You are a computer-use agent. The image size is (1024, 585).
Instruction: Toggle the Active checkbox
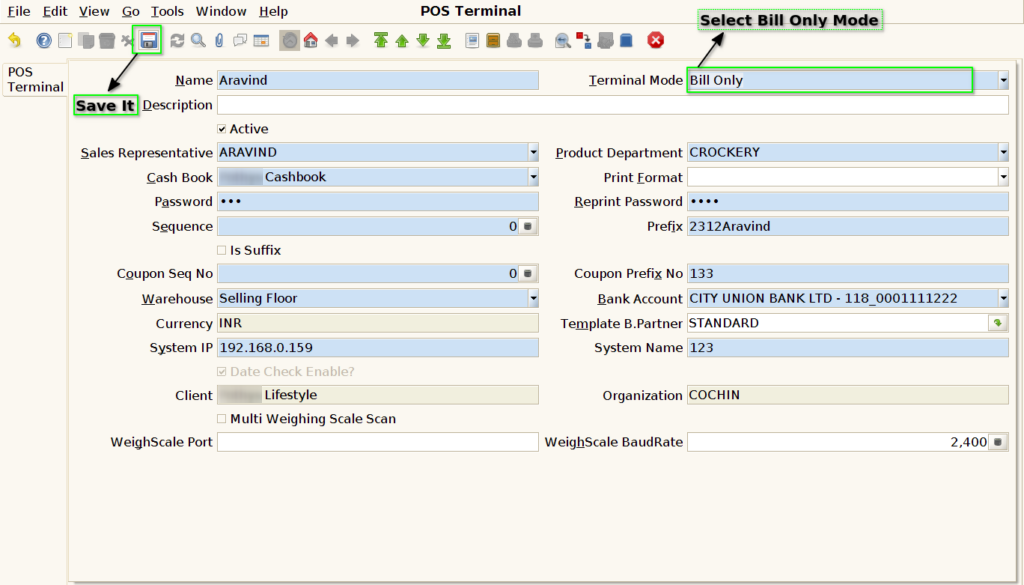point(222,129)
